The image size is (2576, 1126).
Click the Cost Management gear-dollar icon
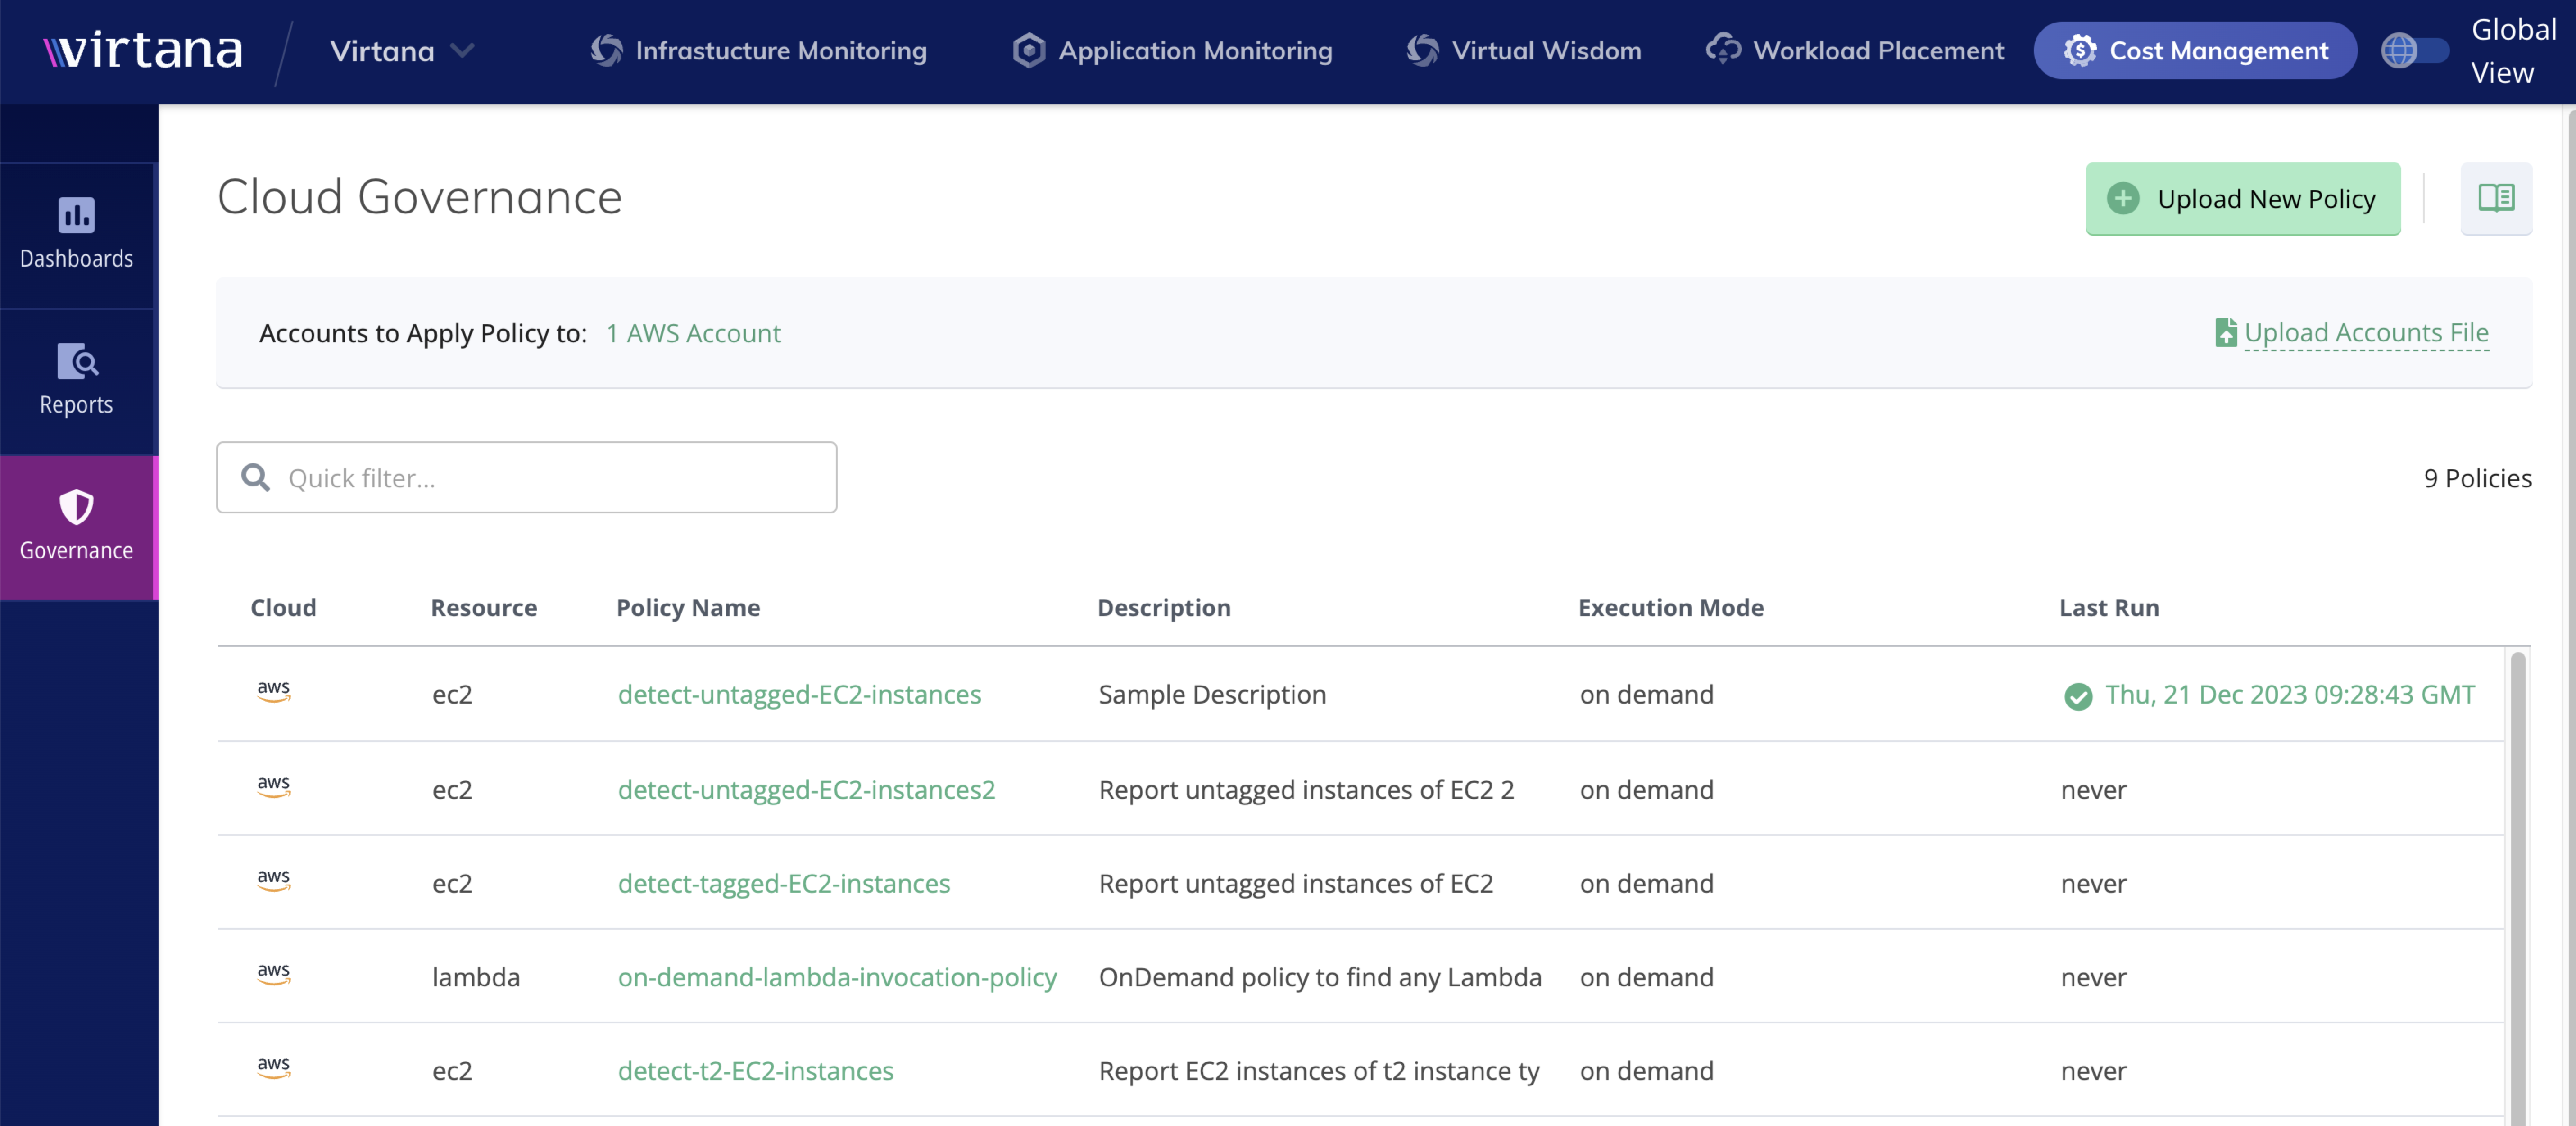[x=2080, y=51]
